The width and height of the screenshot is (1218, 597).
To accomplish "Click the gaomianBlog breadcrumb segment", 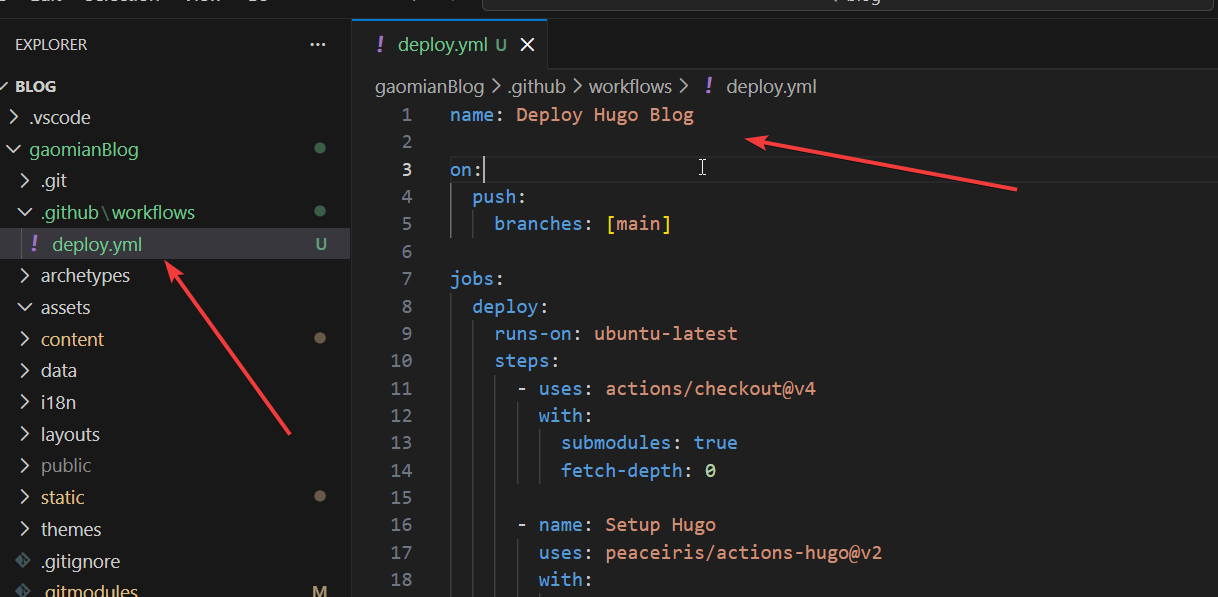I will tap(429, 87).
